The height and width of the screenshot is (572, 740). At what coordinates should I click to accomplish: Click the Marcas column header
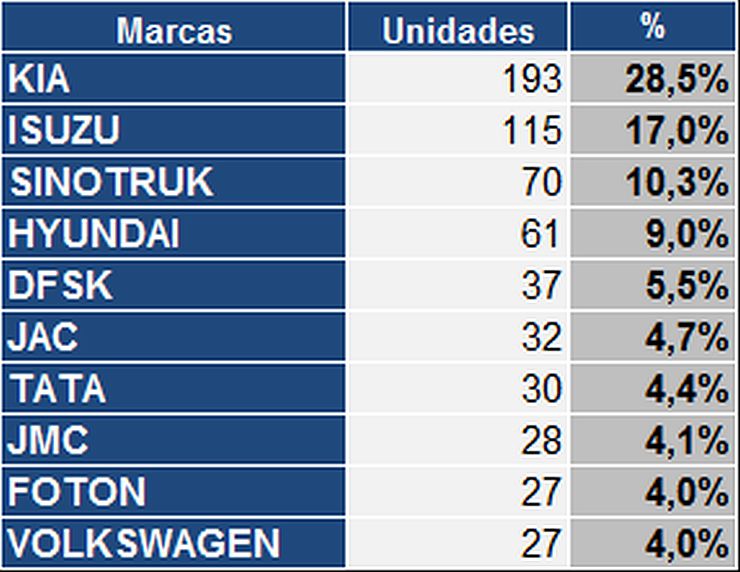174,28
